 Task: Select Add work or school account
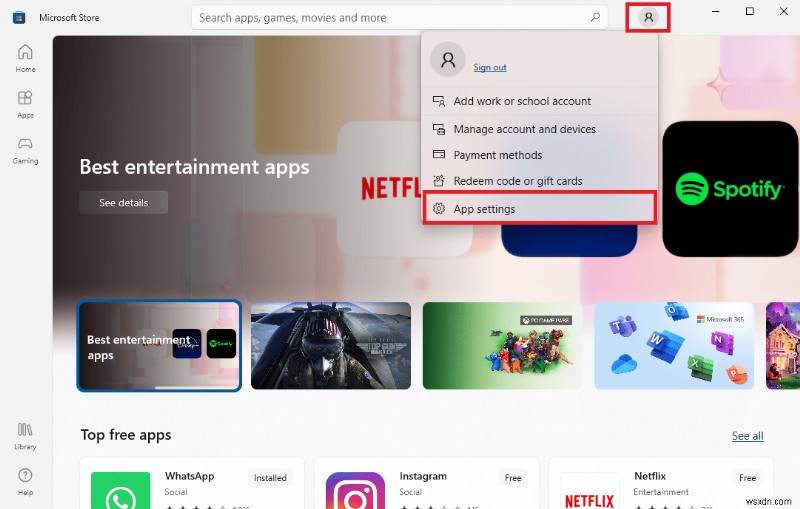click(539, 101)
